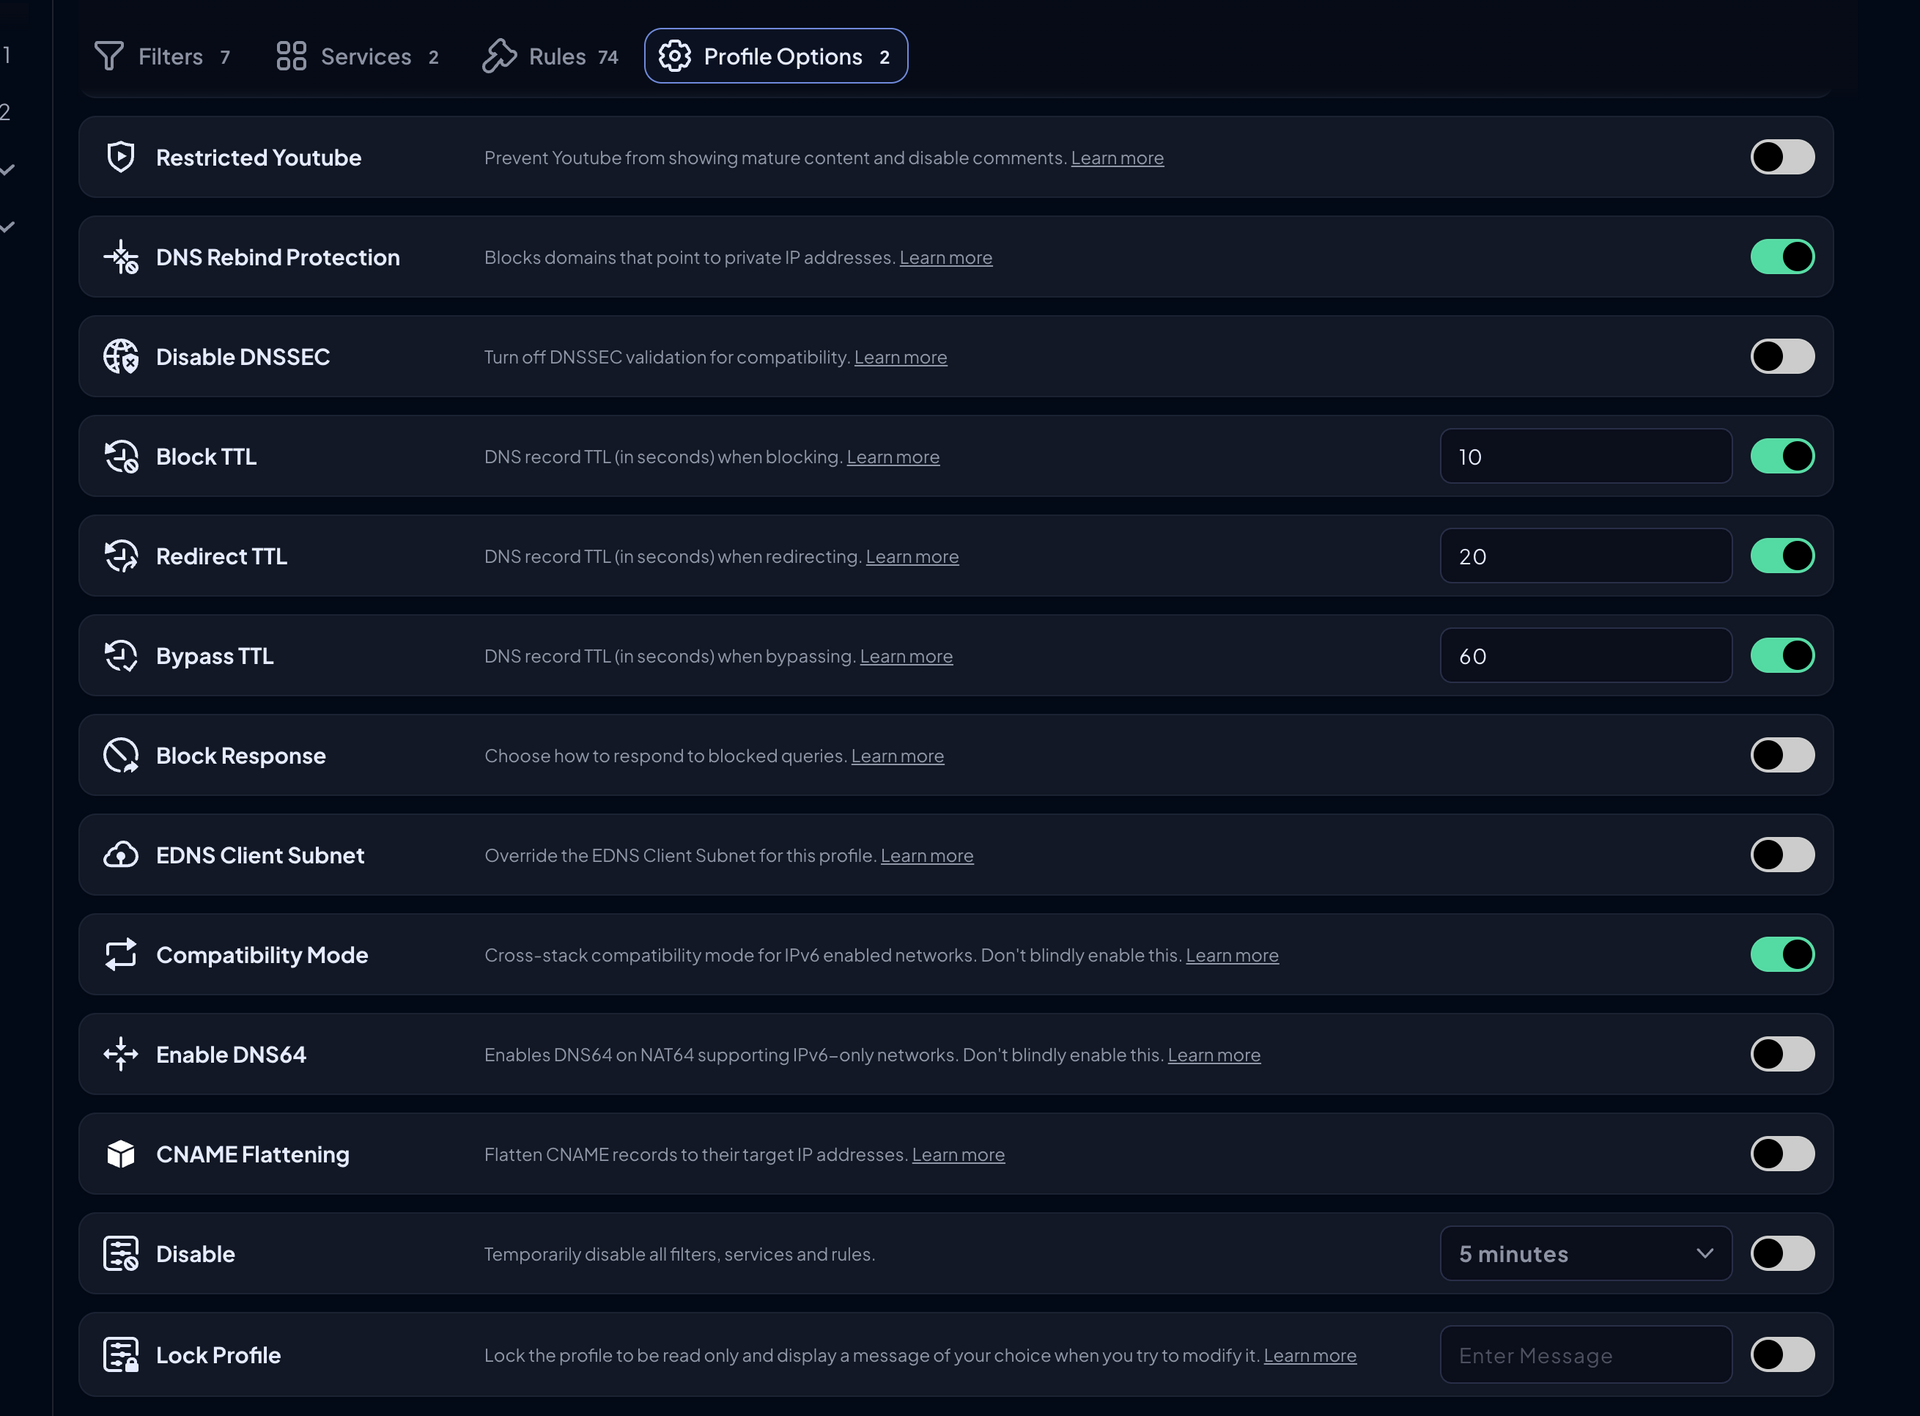1920x1416 pixels.
Task: Switch to the Filters tab
Action: [x=163, y=57]
